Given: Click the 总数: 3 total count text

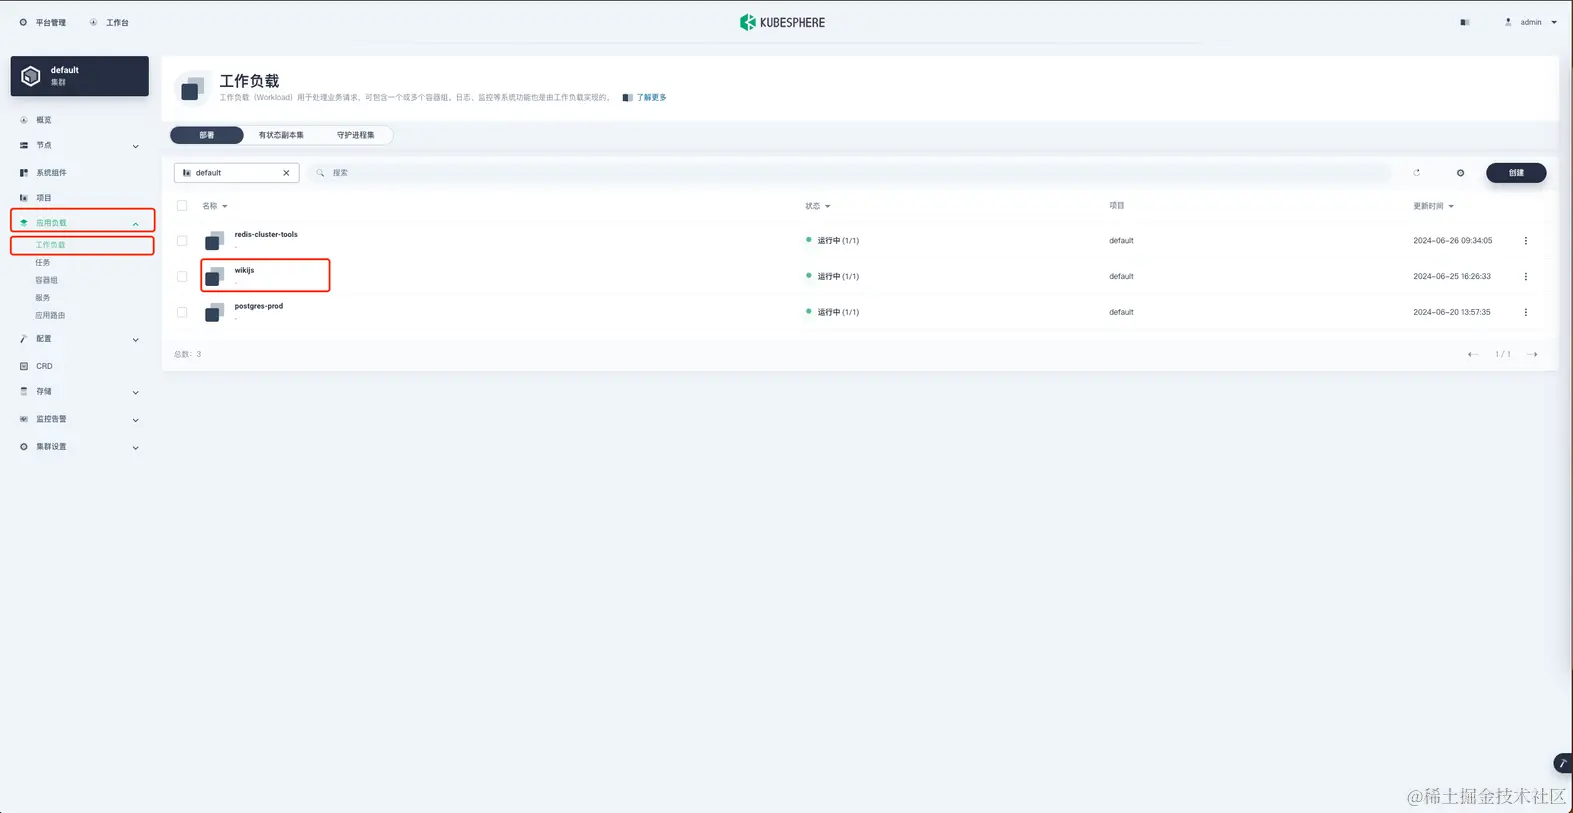Looking at the screenshot, I should click(x=188, y=354).
